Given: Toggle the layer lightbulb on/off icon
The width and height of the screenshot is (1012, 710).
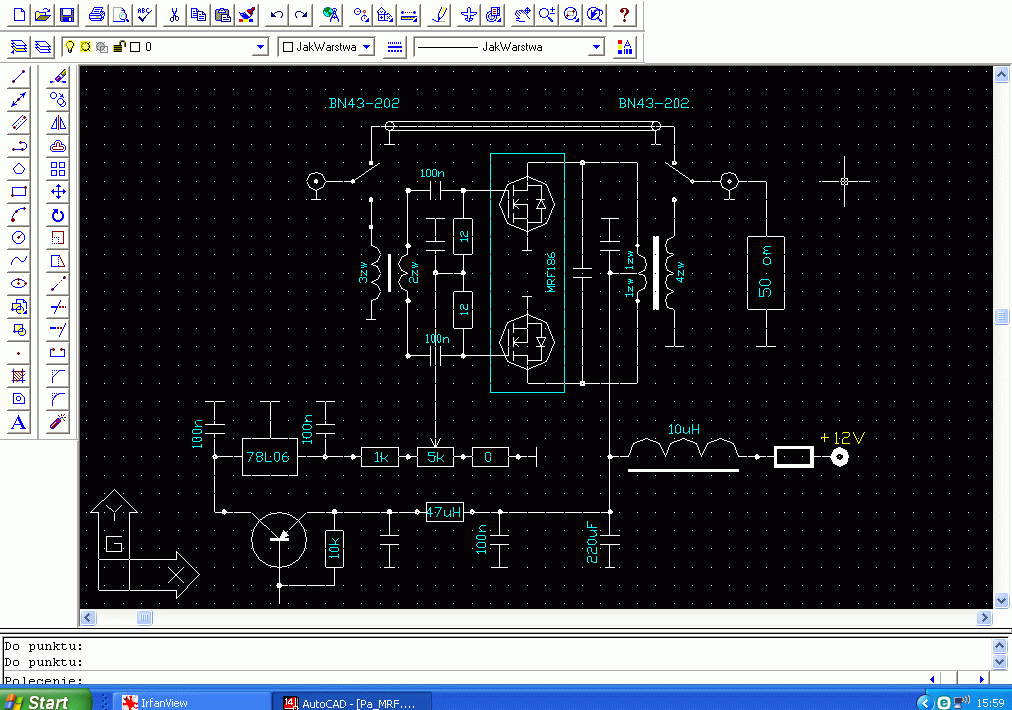Looking at the screenshot, I should pos(70,47).
